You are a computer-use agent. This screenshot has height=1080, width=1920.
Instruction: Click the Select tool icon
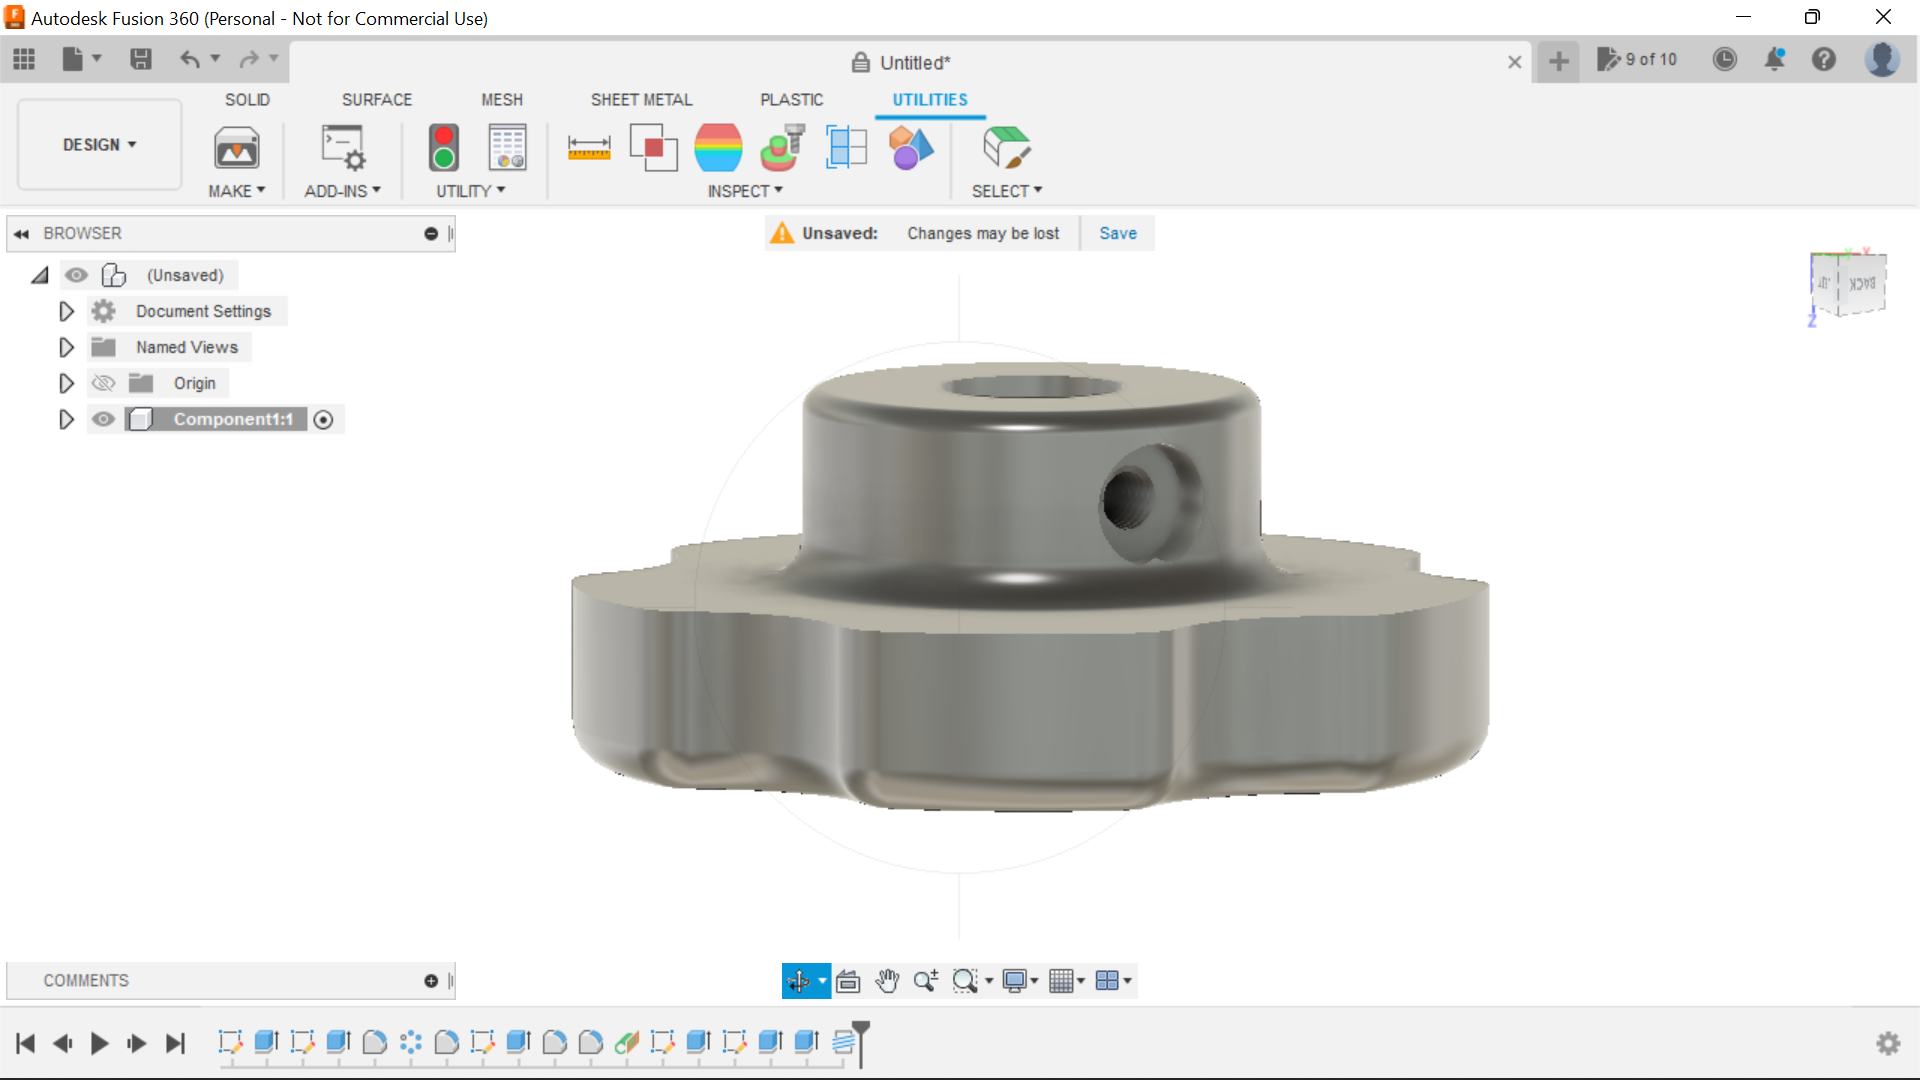pos(1007,148)
